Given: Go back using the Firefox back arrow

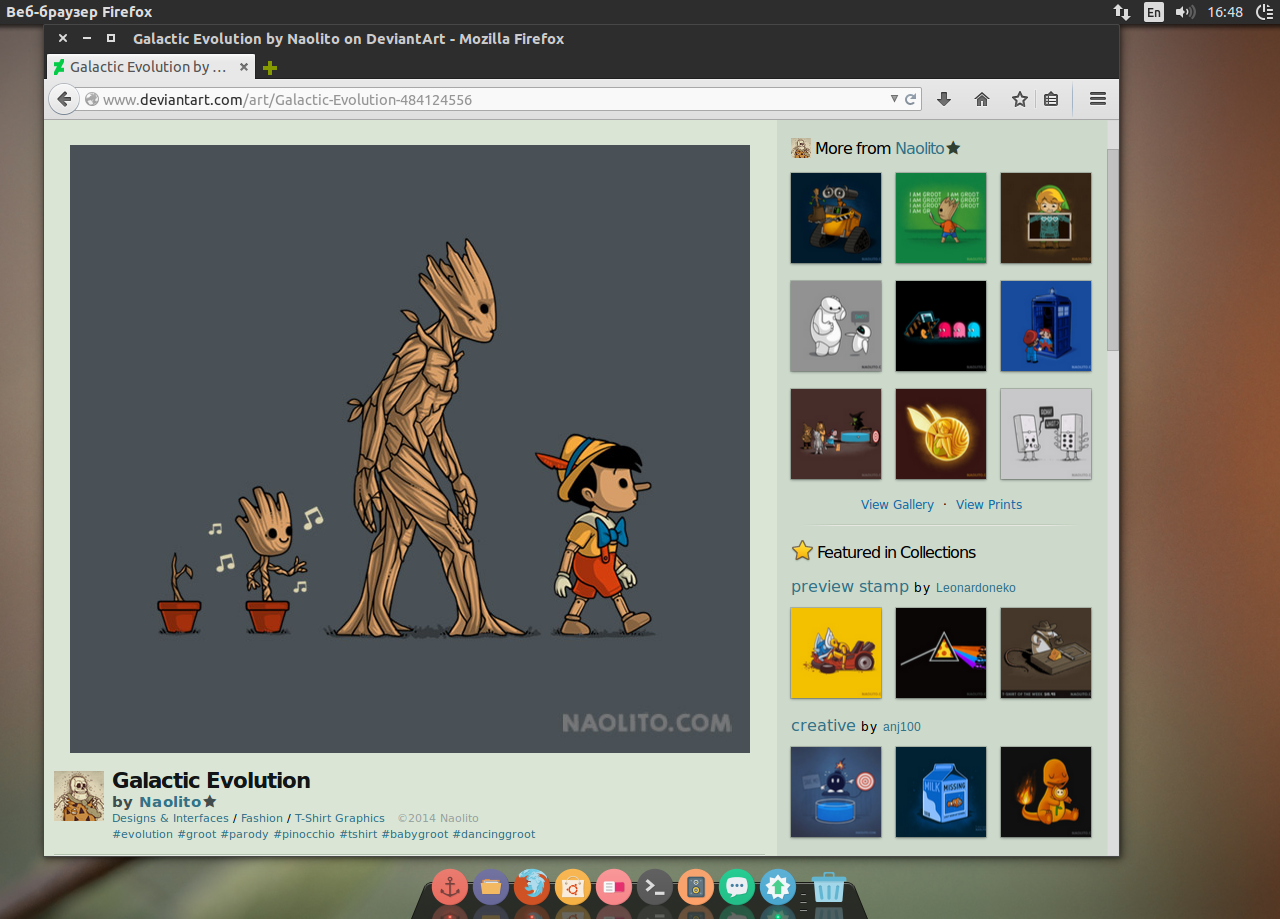Looking at the screenshot, I should coord(64,99).
